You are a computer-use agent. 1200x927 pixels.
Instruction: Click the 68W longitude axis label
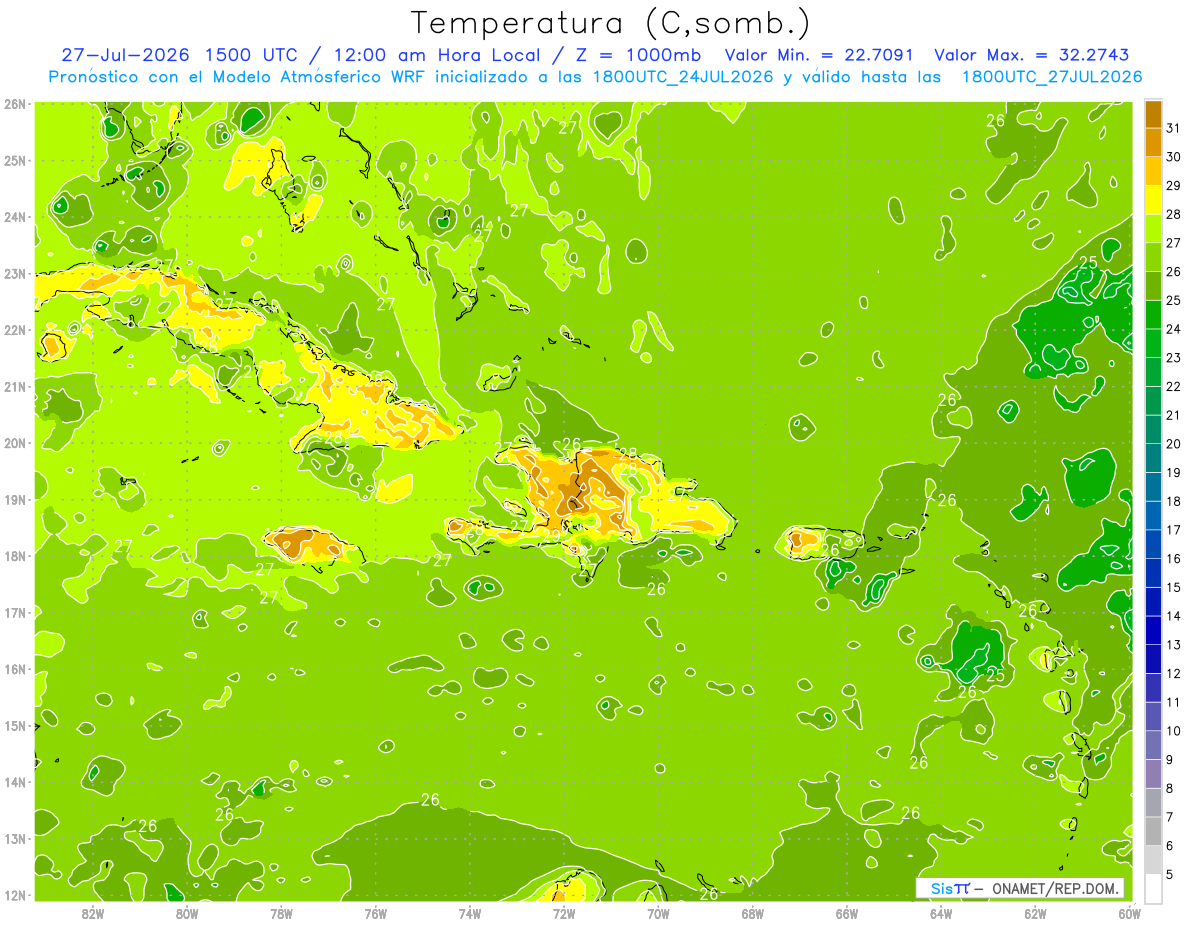(x=753, y=913)
